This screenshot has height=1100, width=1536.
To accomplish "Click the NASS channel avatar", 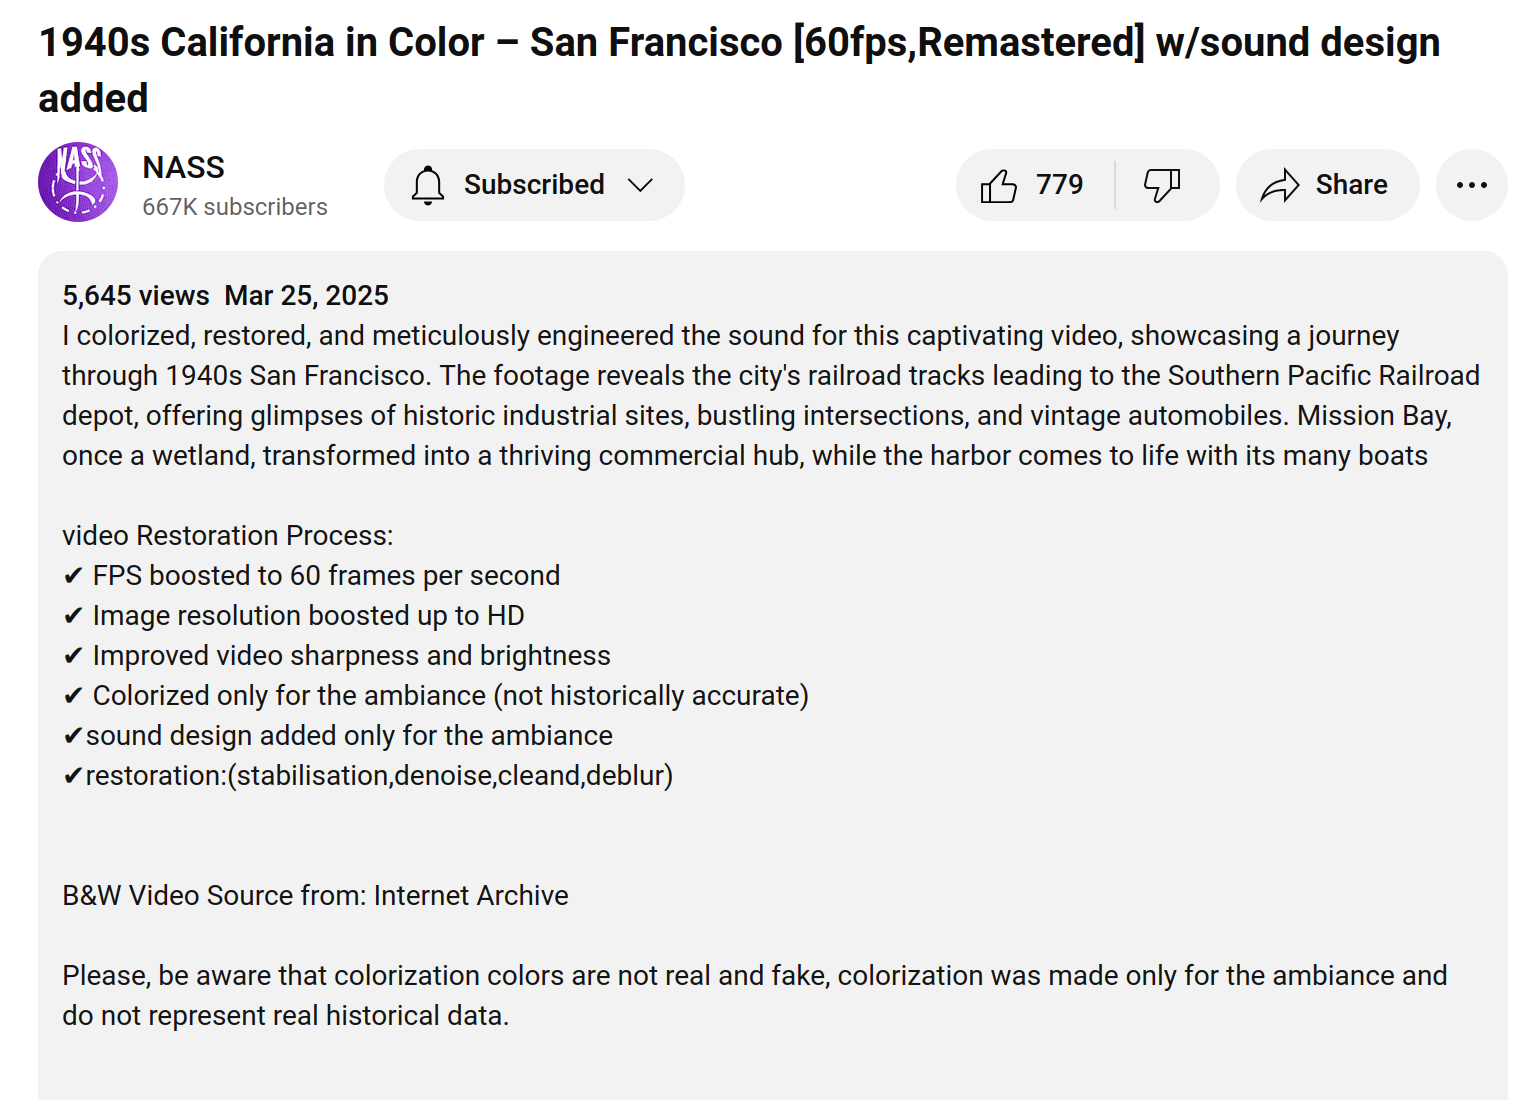I will 78,182.
